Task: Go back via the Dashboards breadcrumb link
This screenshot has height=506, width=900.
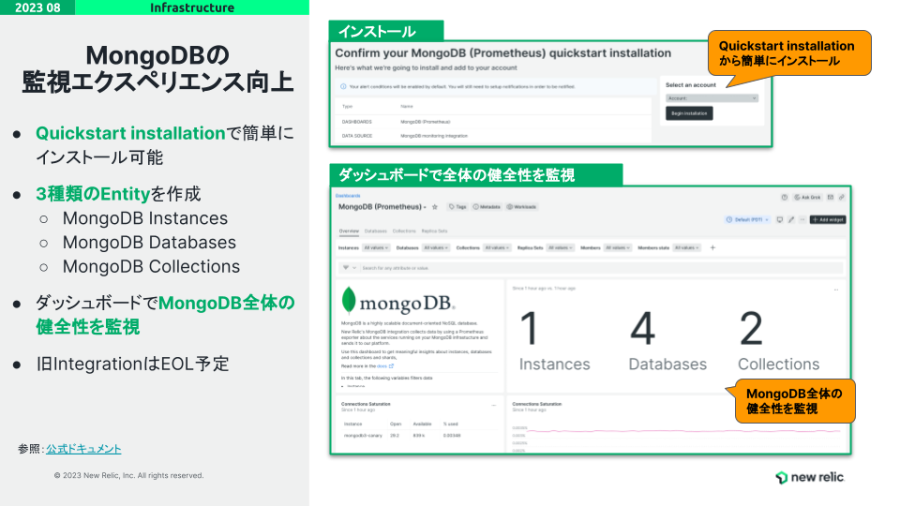Action: [348, 196]
